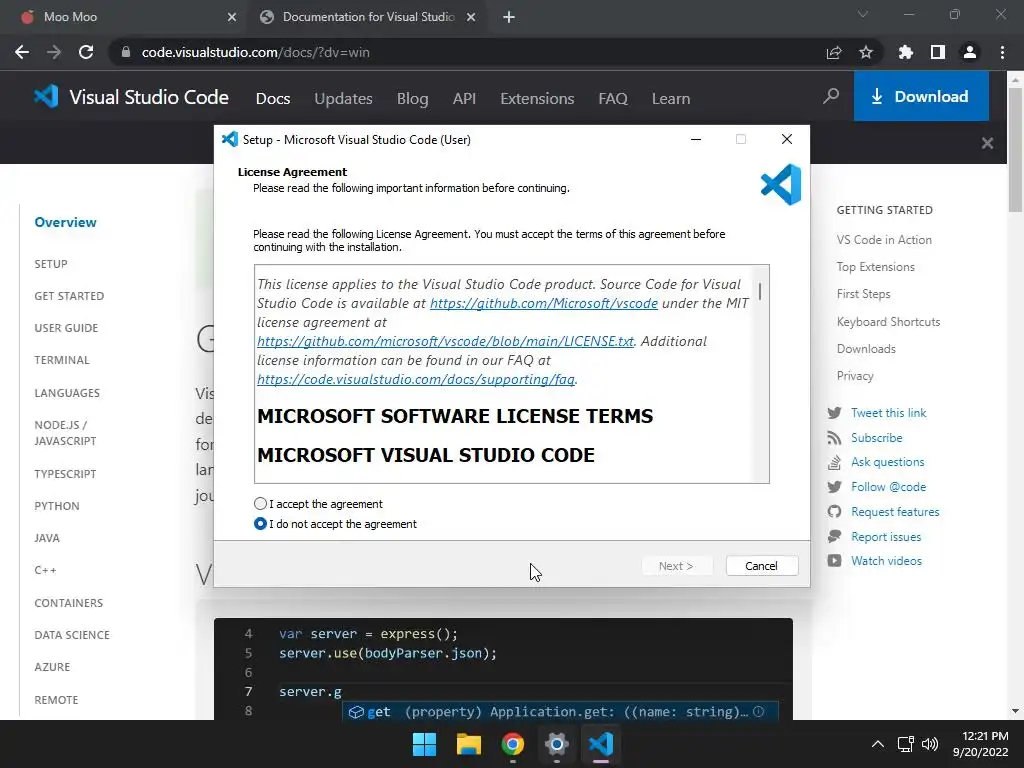Screen dimensions: 1024x768
Task: Click the address bar URL
Action: (255, 52)
